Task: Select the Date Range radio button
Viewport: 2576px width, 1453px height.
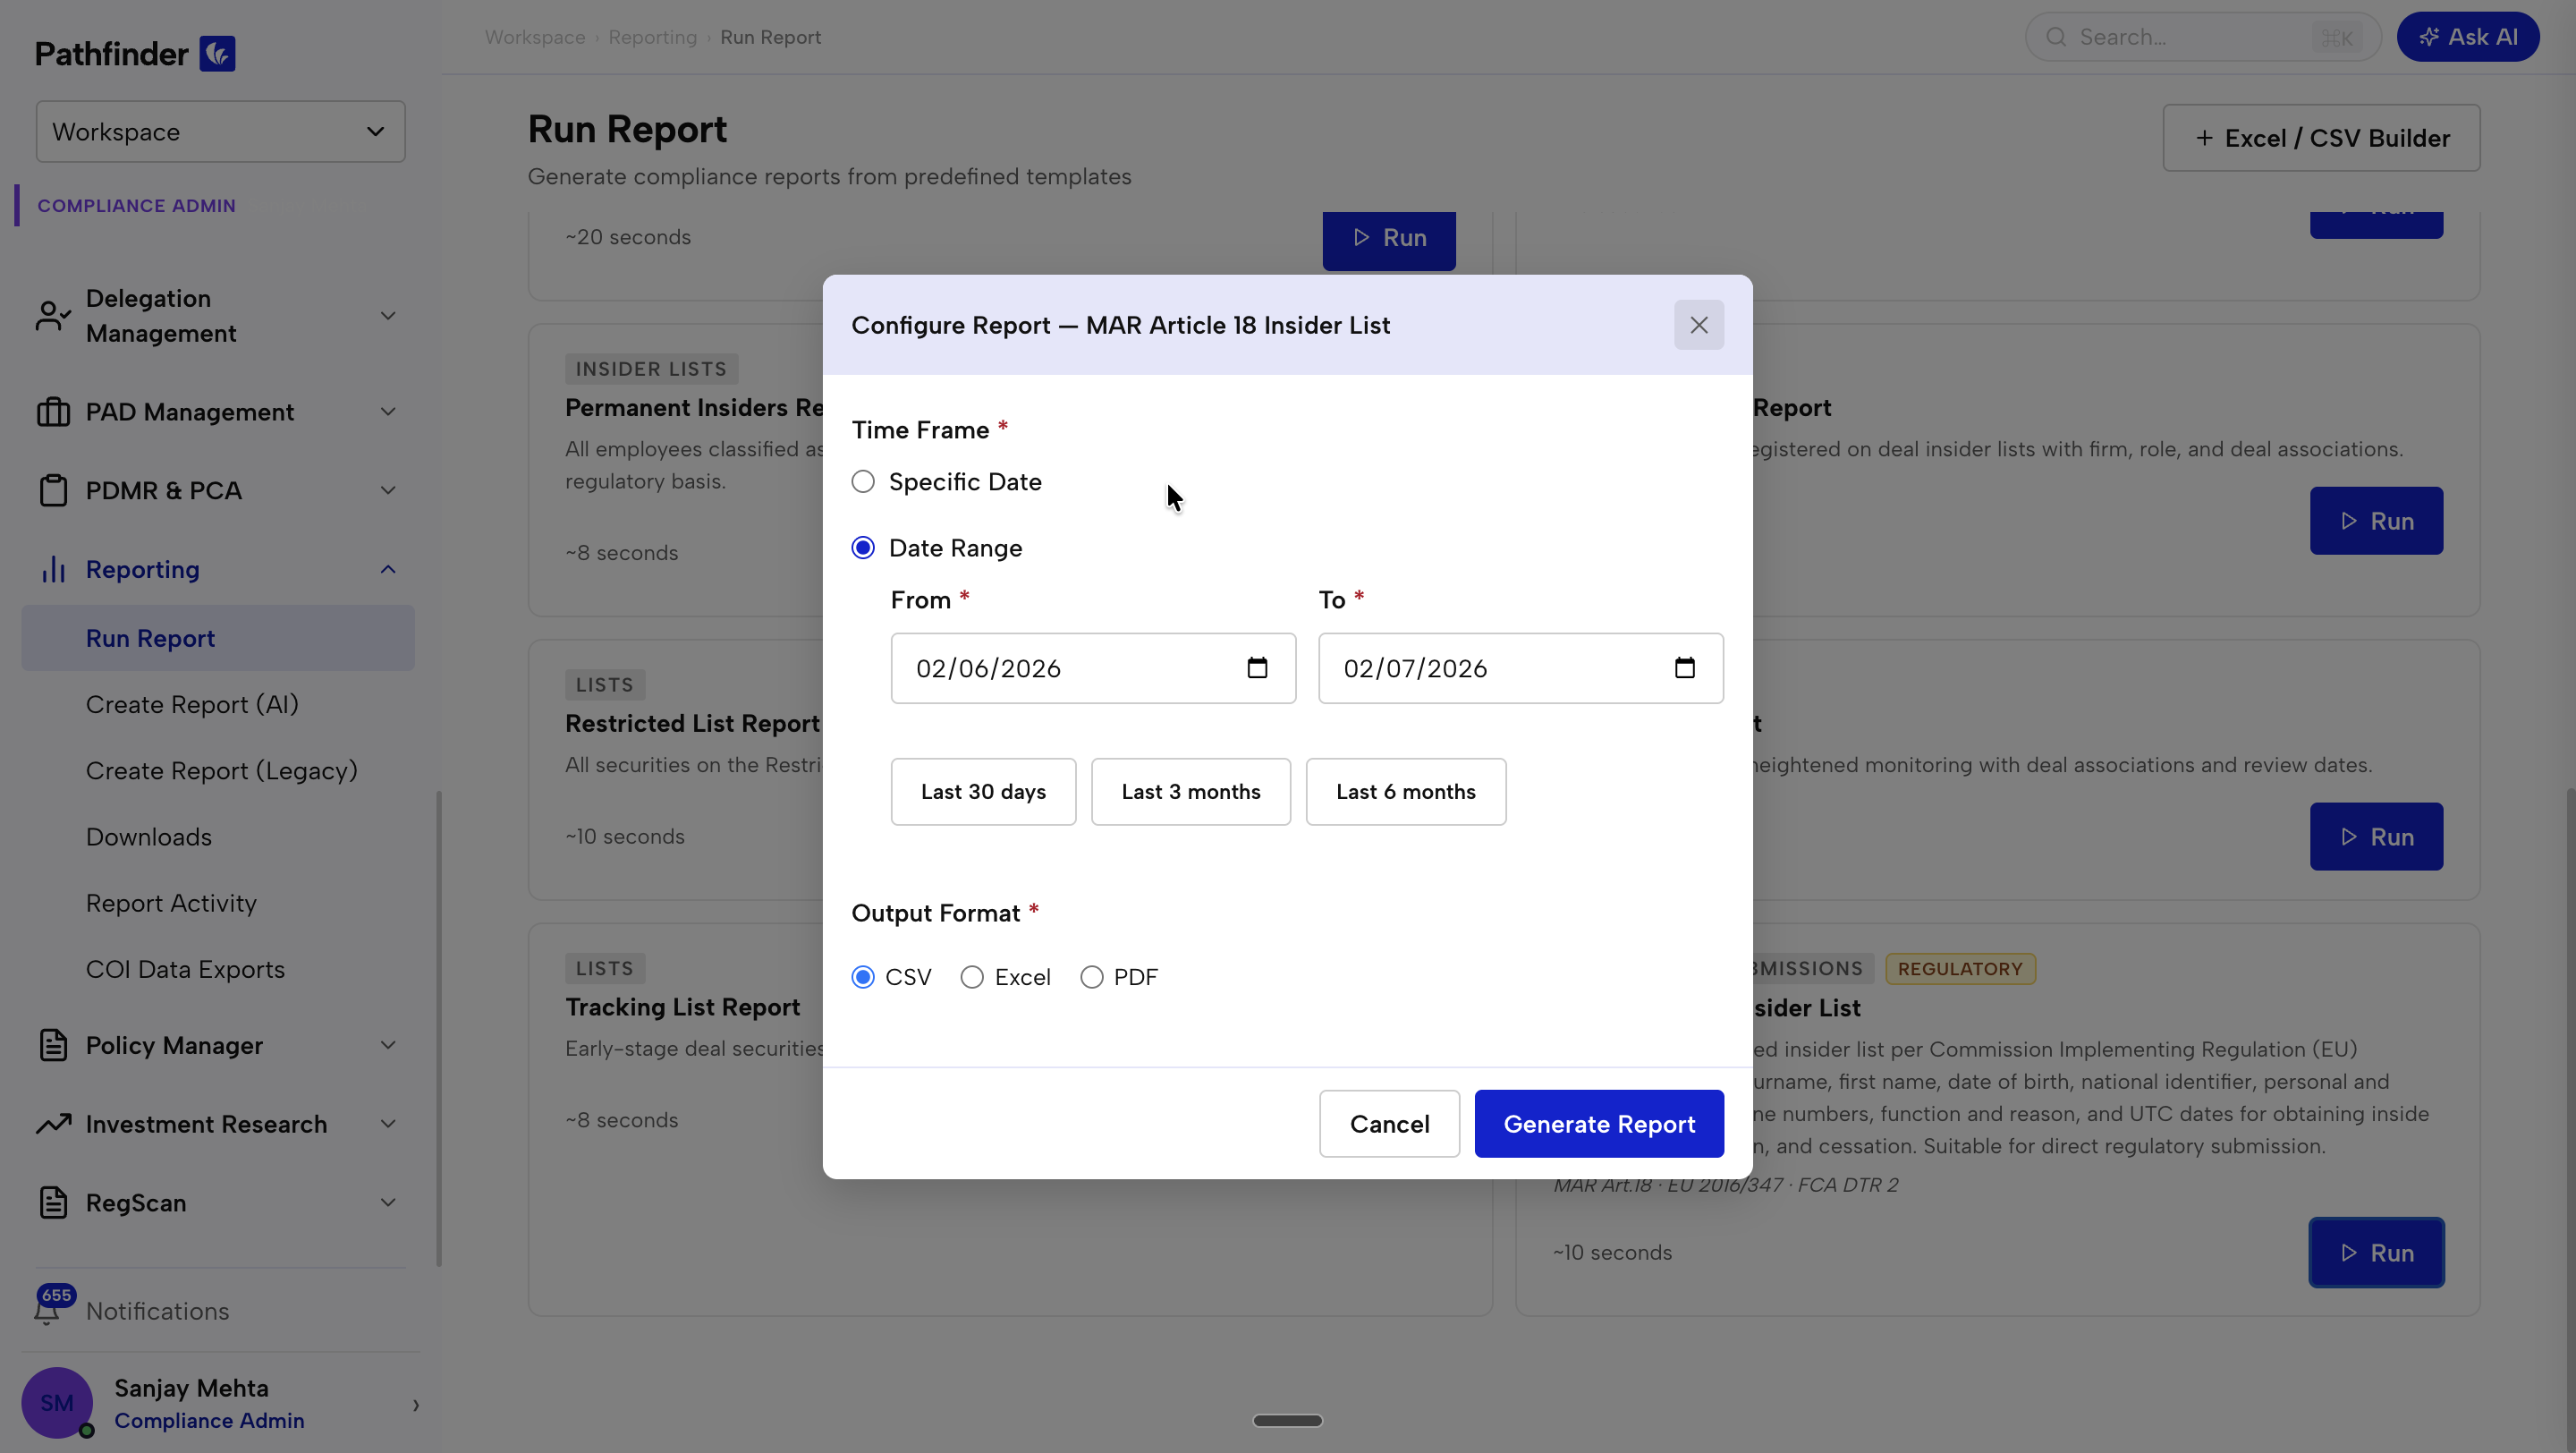Action: pos(863,548)
